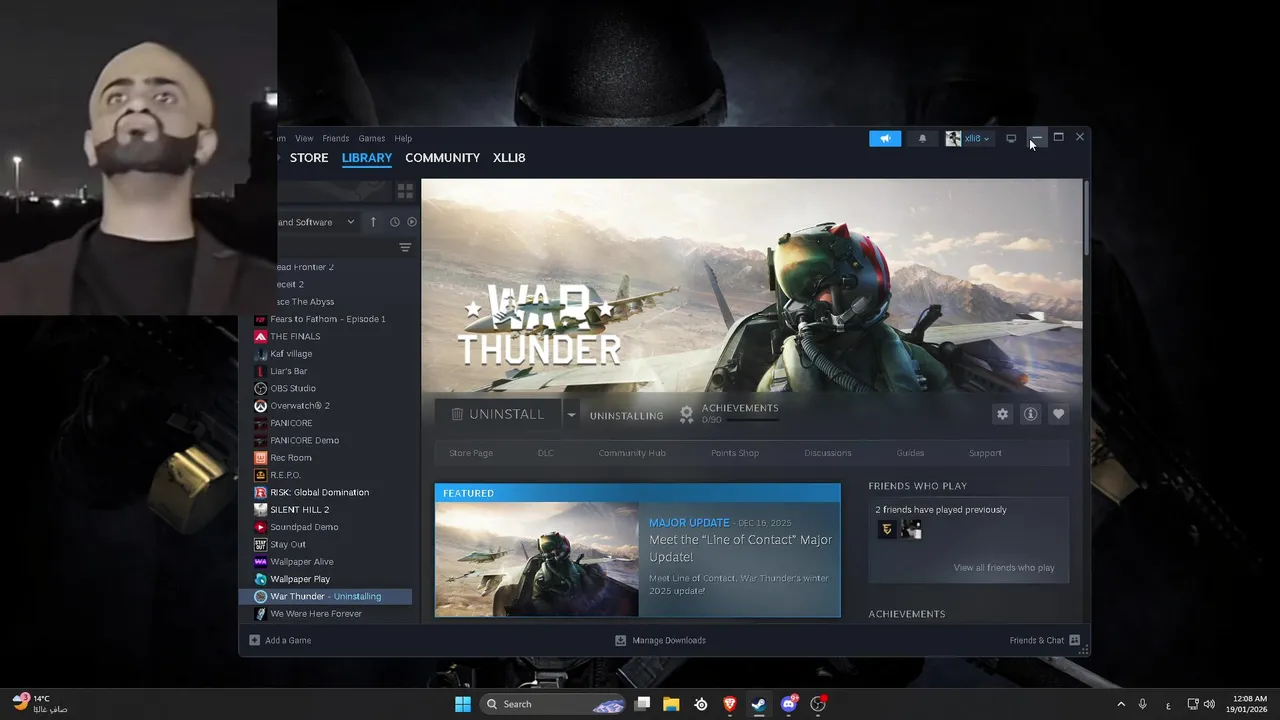
Task: Go to the STORE tab
Action: (x=309, y=158)
